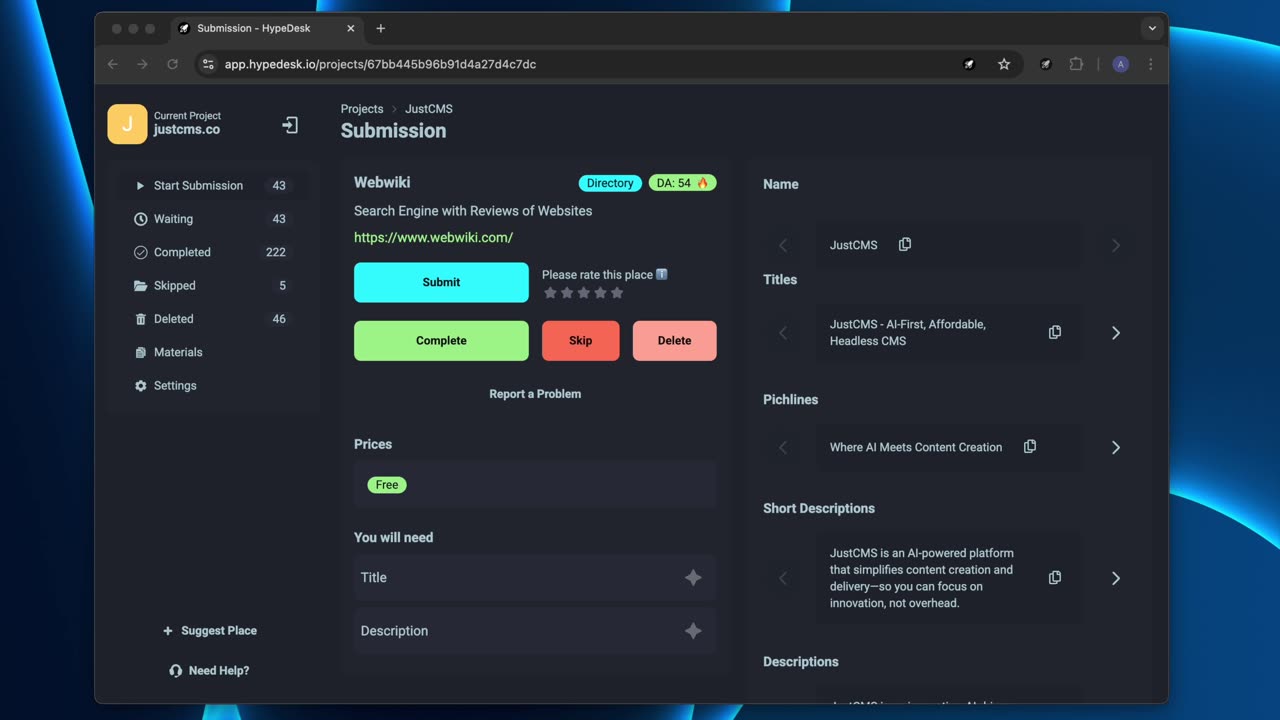Open the Skipped list
1280x720 pixels.
click(x=214, y=285)
